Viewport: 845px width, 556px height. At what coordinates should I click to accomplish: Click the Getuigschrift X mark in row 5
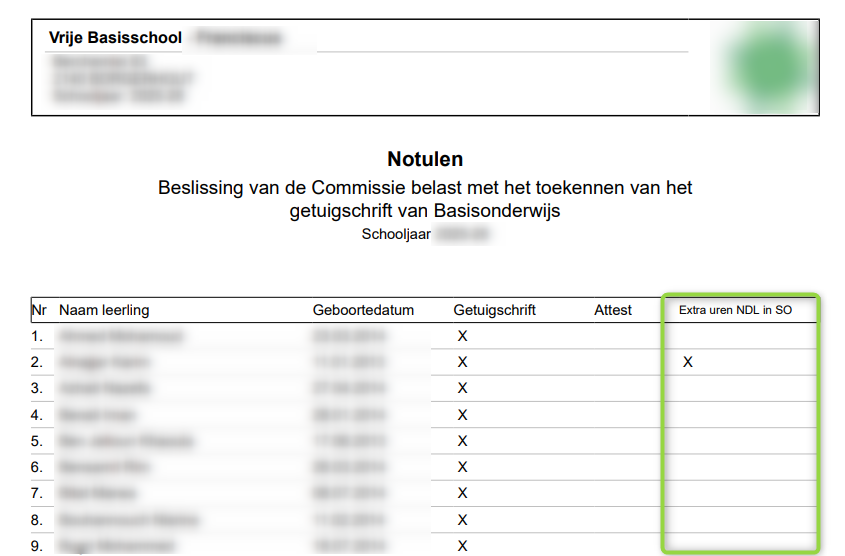click(x=462, y=441)
